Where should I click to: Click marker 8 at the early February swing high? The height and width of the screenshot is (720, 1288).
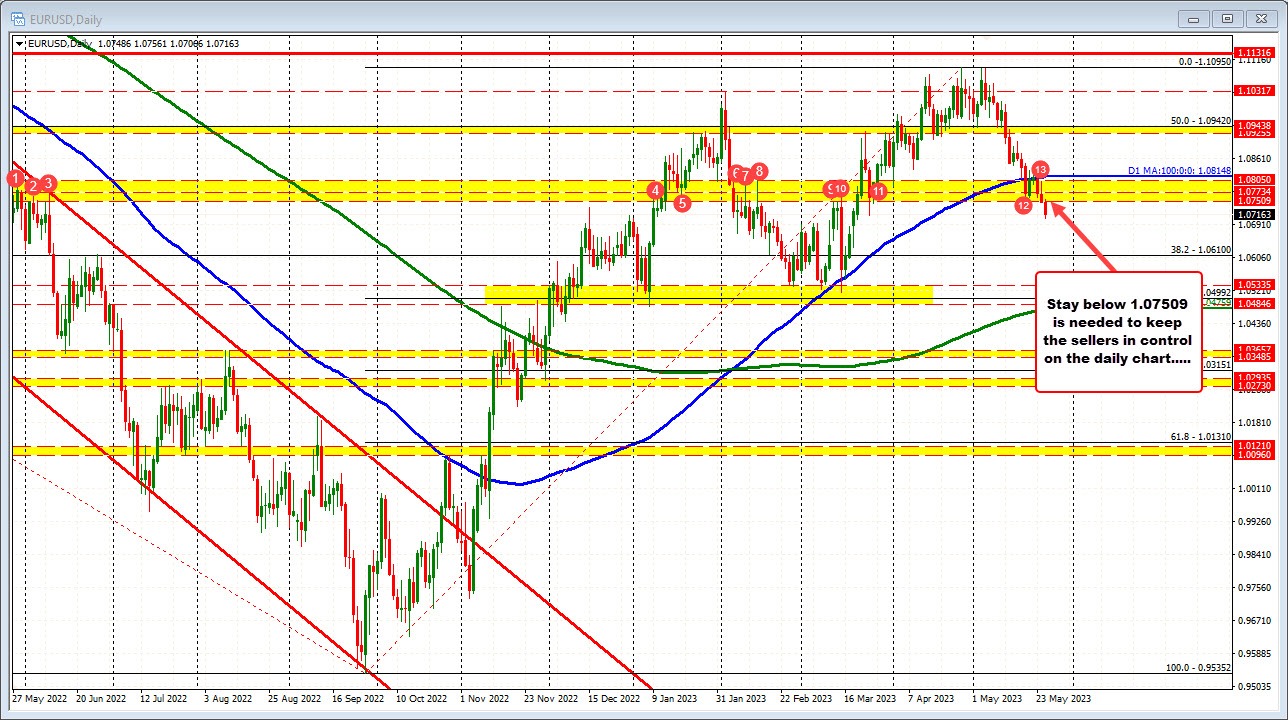tap(758, 172)
